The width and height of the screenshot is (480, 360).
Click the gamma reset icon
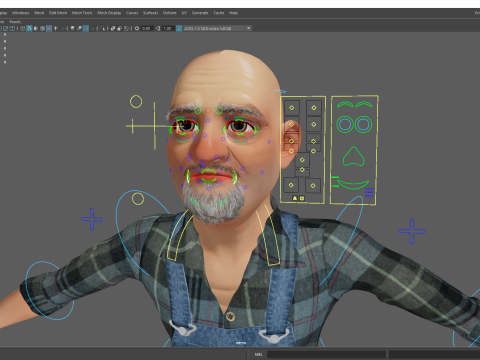pyautogui.click(x=158, y=28)
